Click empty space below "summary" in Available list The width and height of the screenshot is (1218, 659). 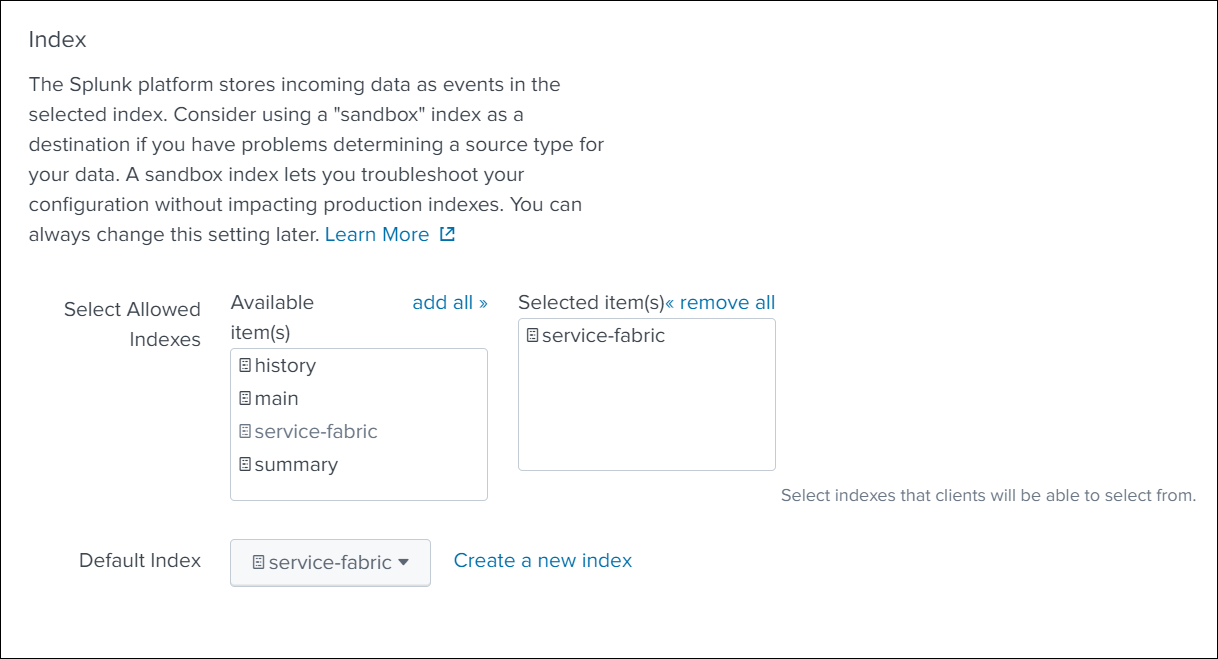pyautogui.click(x=358, y=489)
